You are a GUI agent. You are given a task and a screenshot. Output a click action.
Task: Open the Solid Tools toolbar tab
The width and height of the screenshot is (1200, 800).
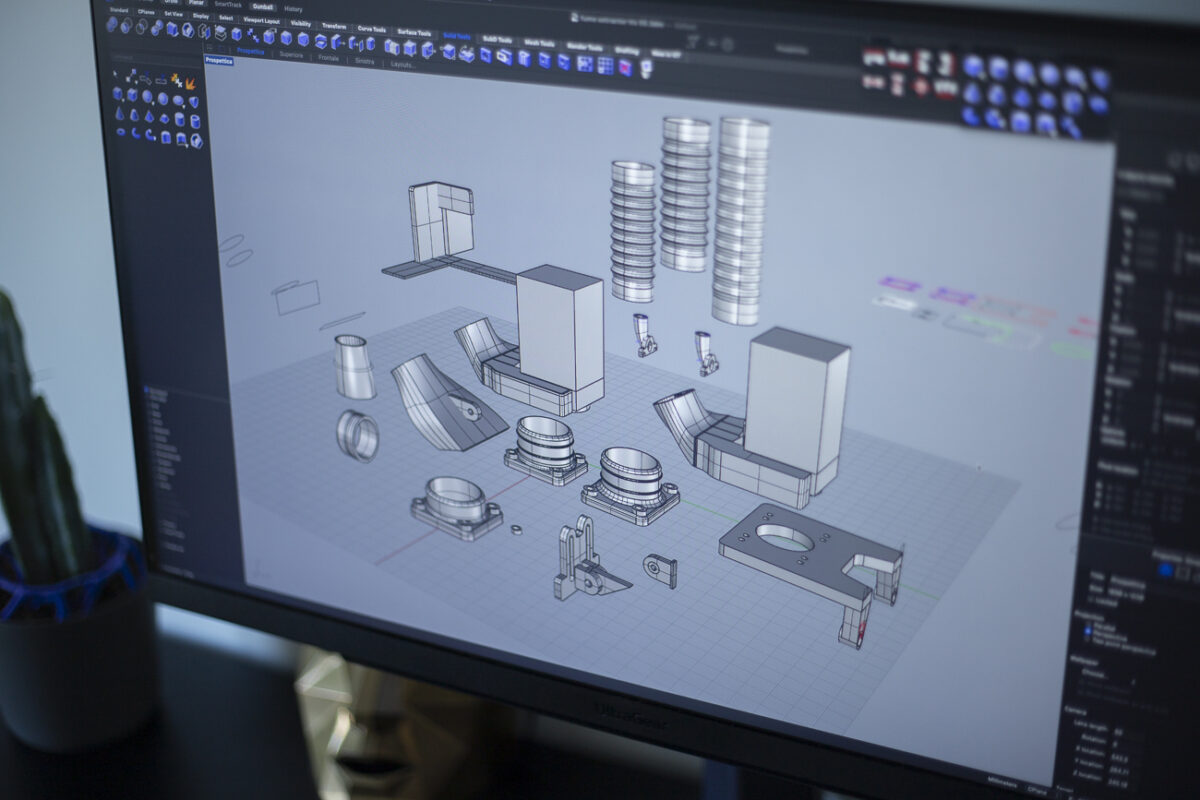[457, 36]
